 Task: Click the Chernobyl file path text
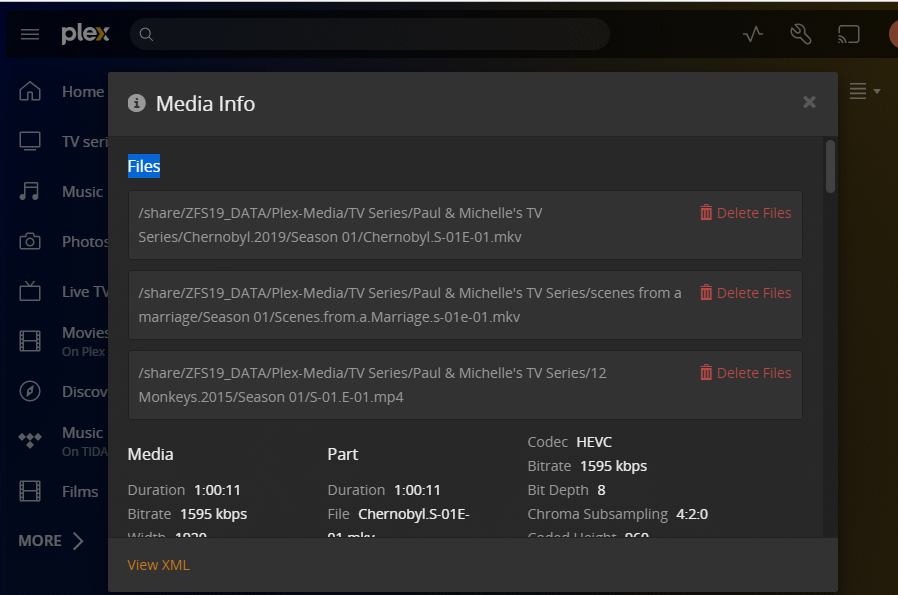pyautogui.click(x=340, y=225)
